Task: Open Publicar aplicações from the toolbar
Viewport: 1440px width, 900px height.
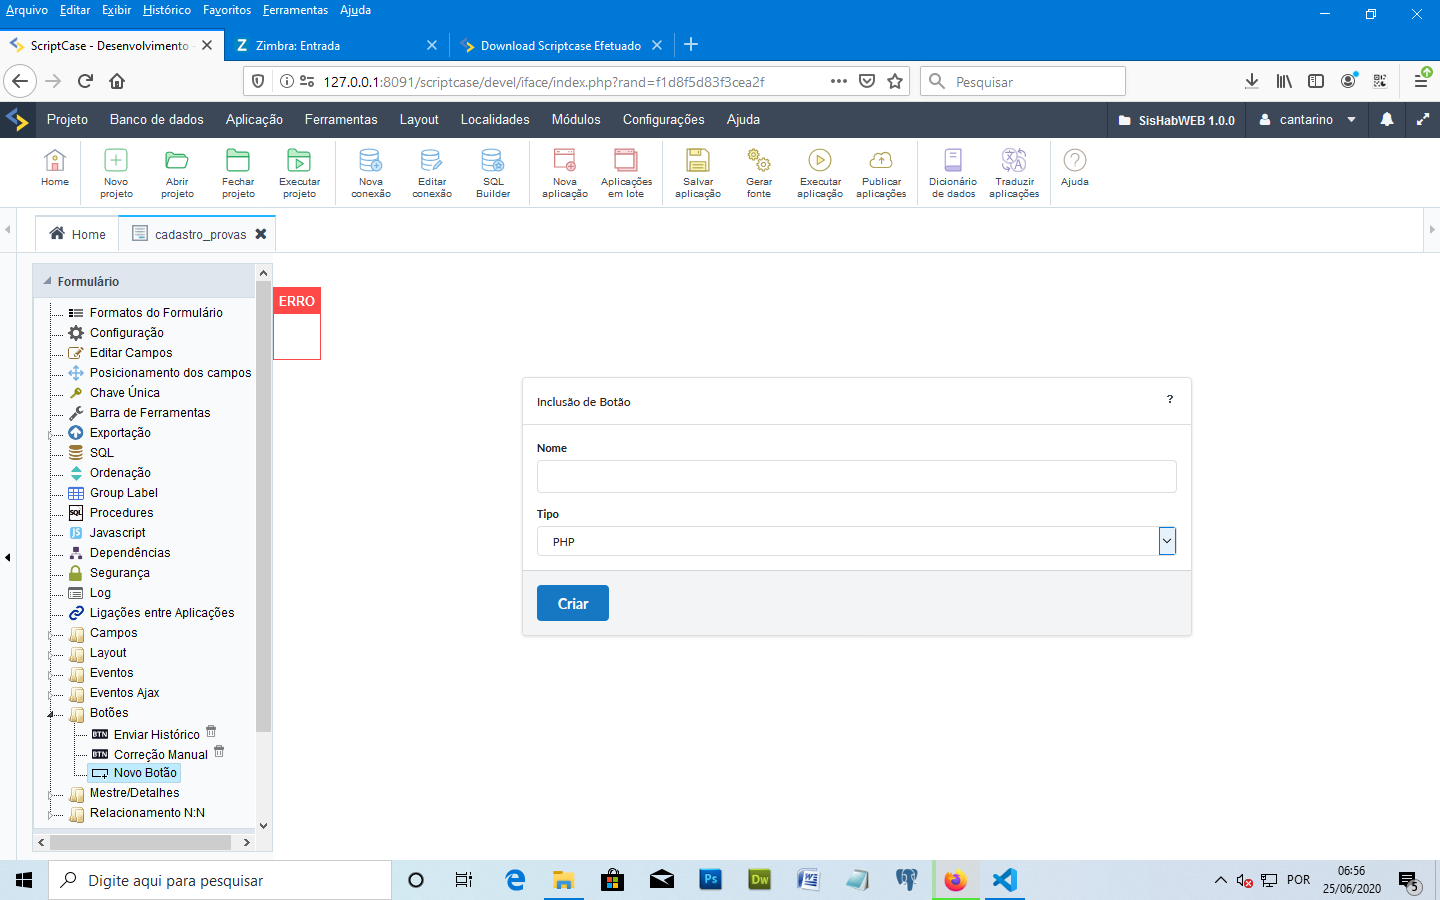Action: 880,172
